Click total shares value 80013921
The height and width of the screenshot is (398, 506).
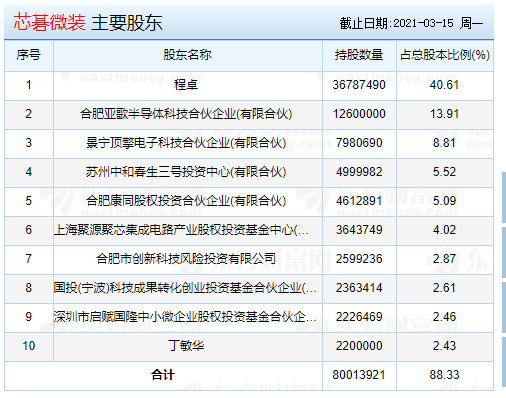(359, 375)
